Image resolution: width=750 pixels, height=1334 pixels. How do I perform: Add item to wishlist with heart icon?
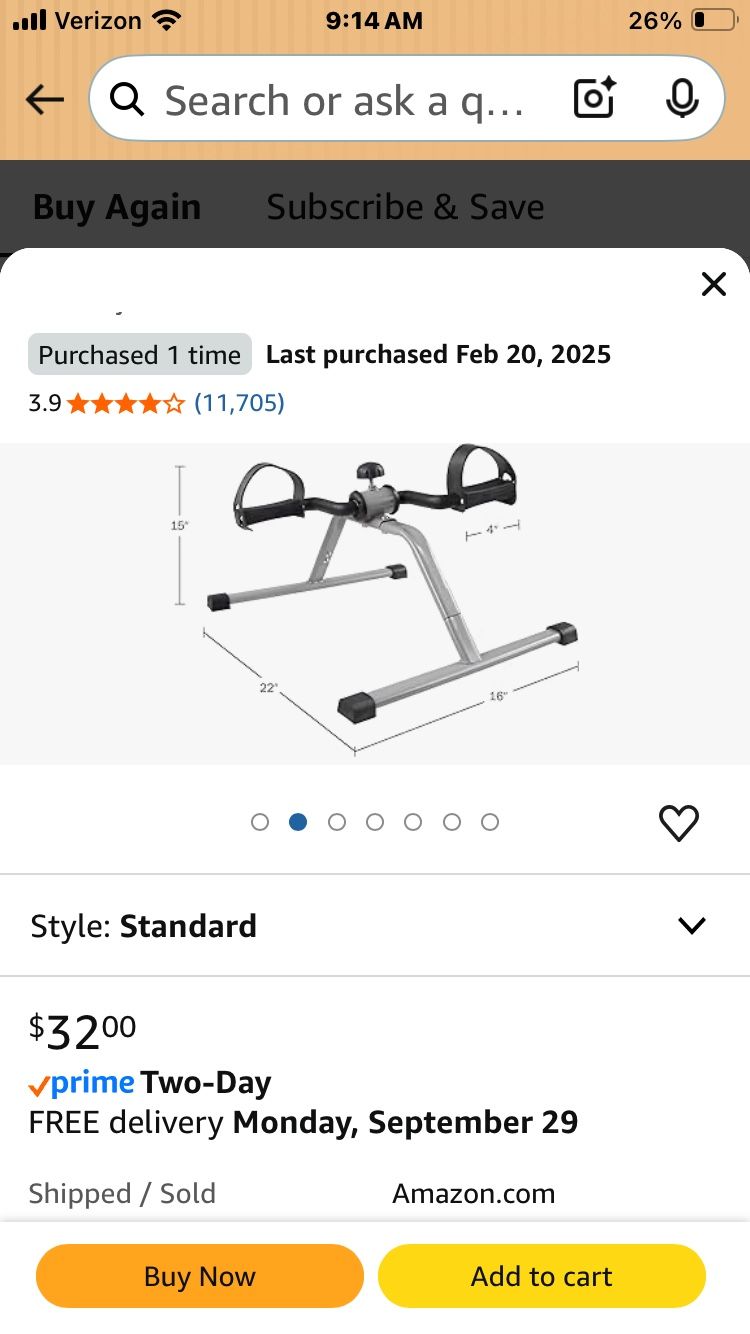coord(679,823)
